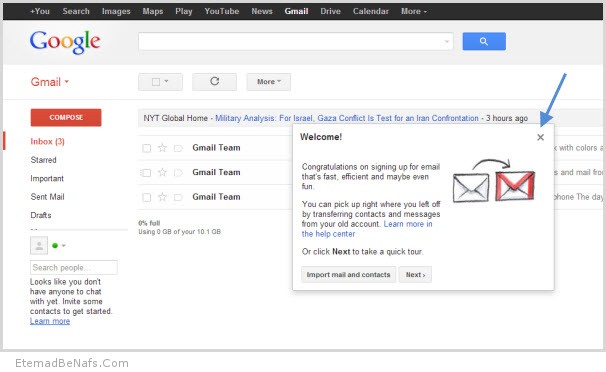Click the Search people input field
The image size is (606, 372).
(73, 267)
